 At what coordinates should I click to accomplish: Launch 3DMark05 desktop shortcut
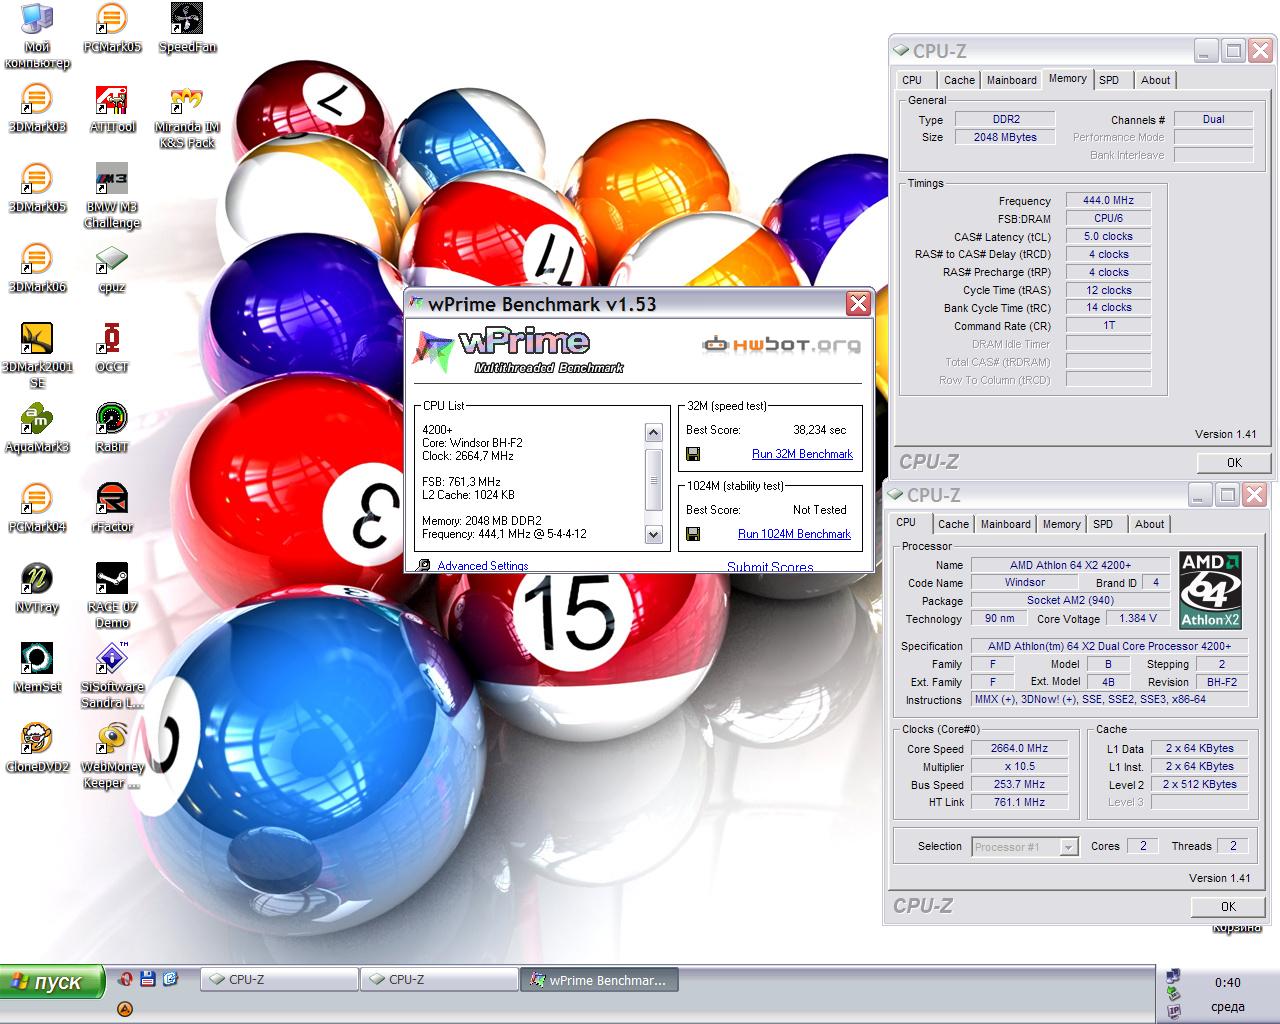36,188
